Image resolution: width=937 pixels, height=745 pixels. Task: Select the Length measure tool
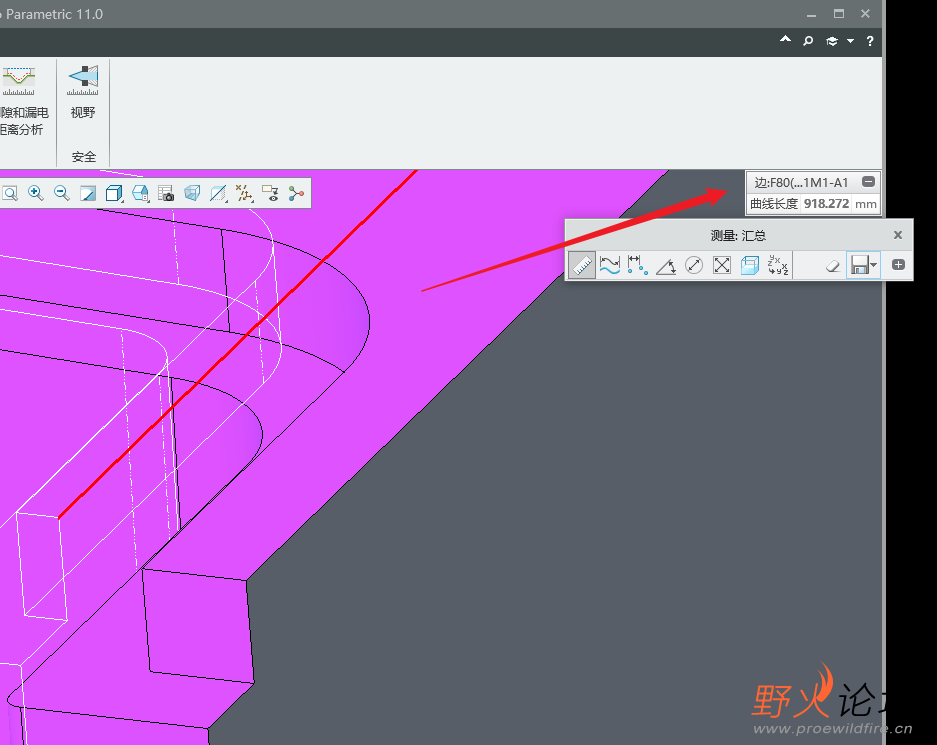(610, 265)
